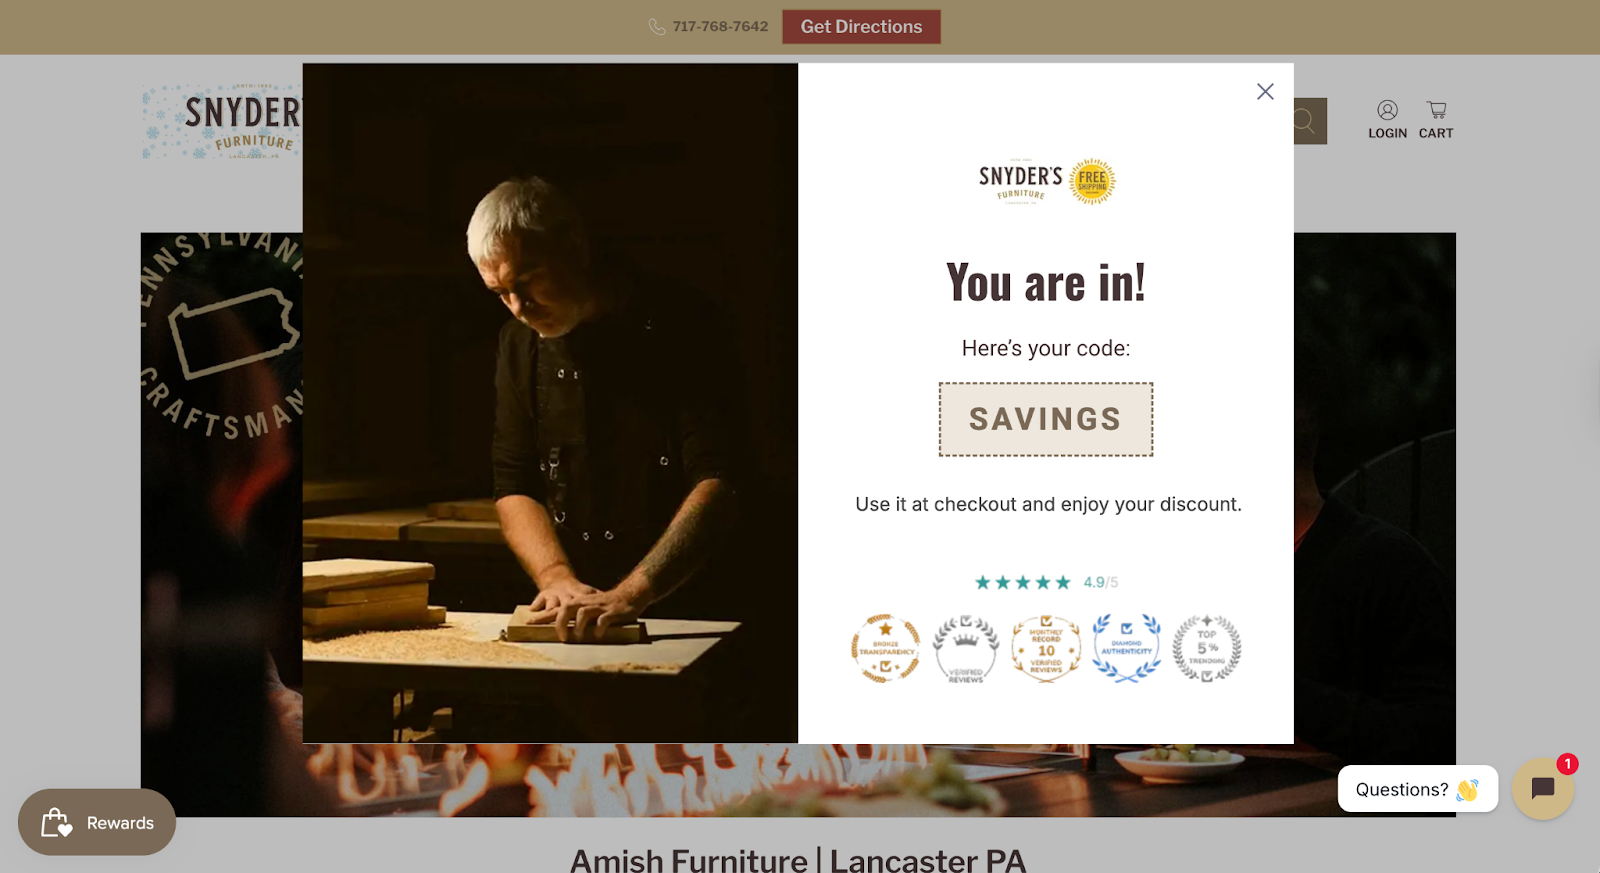Click the craftsman photo in popup
This screenshot has width=1600, height=873.
[x=550, y=403]
